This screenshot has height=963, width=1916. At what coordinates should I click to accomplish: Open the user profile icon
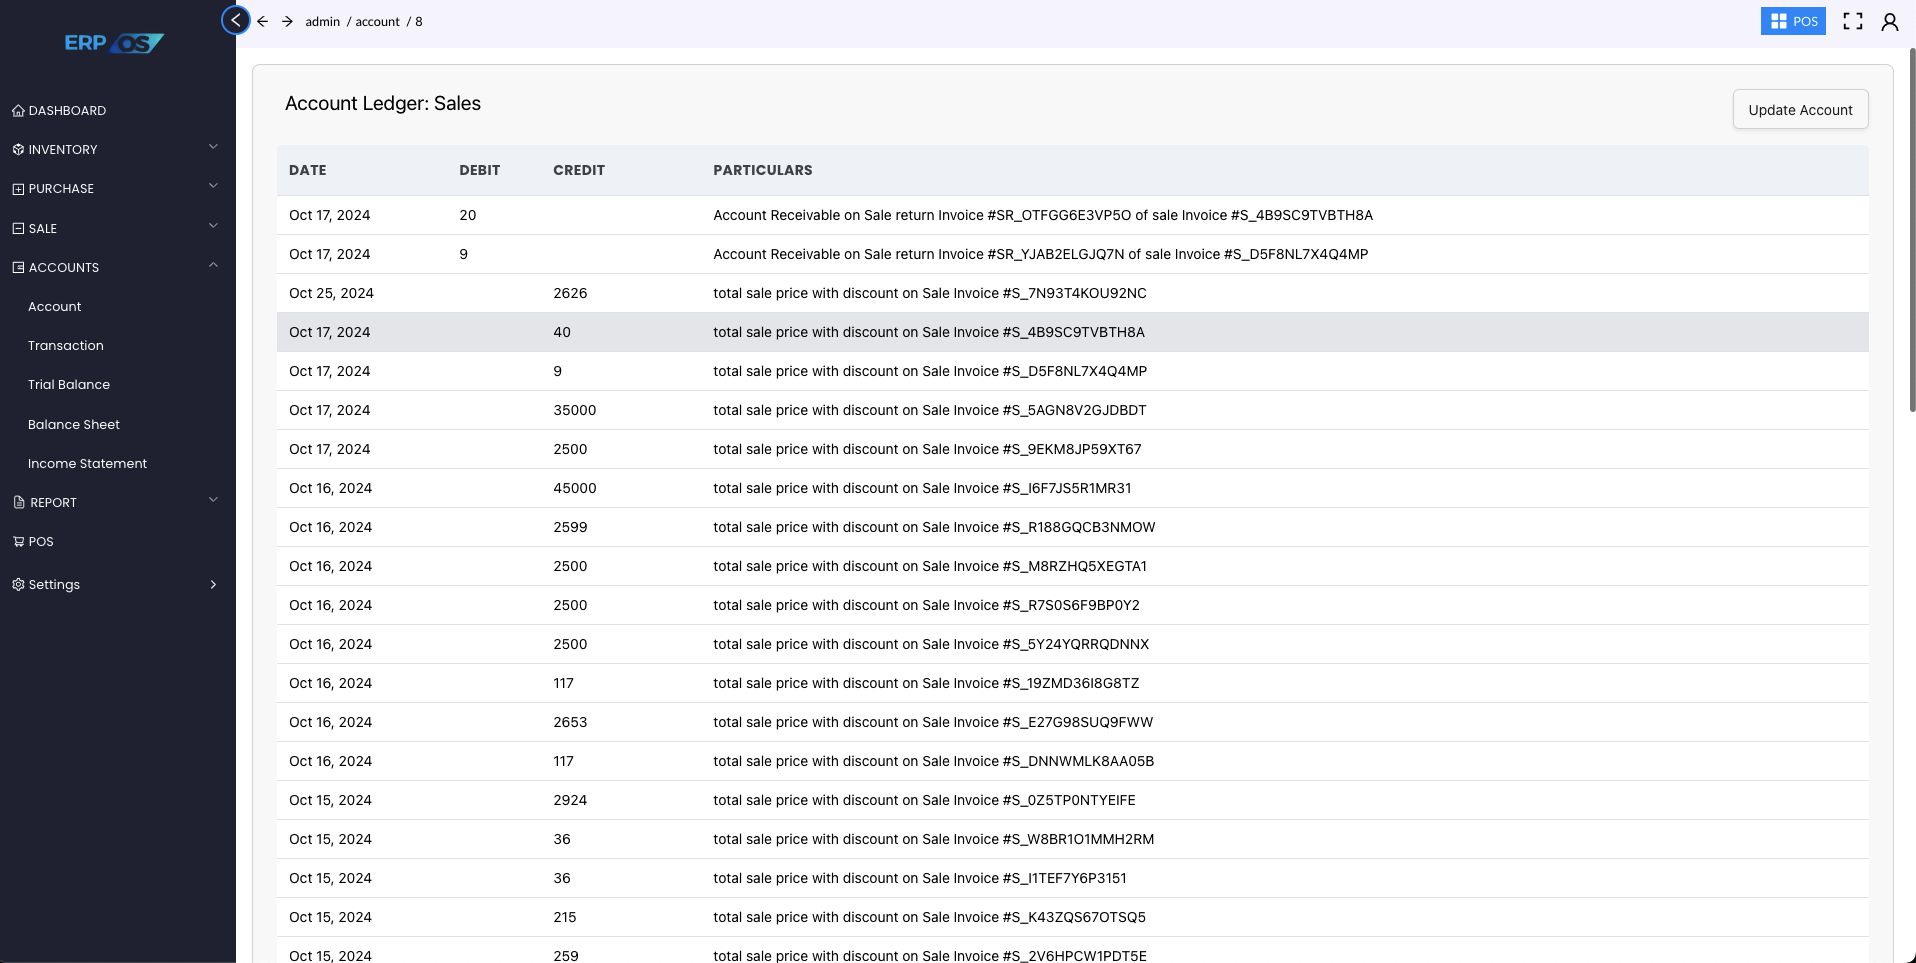[1889, 21]
